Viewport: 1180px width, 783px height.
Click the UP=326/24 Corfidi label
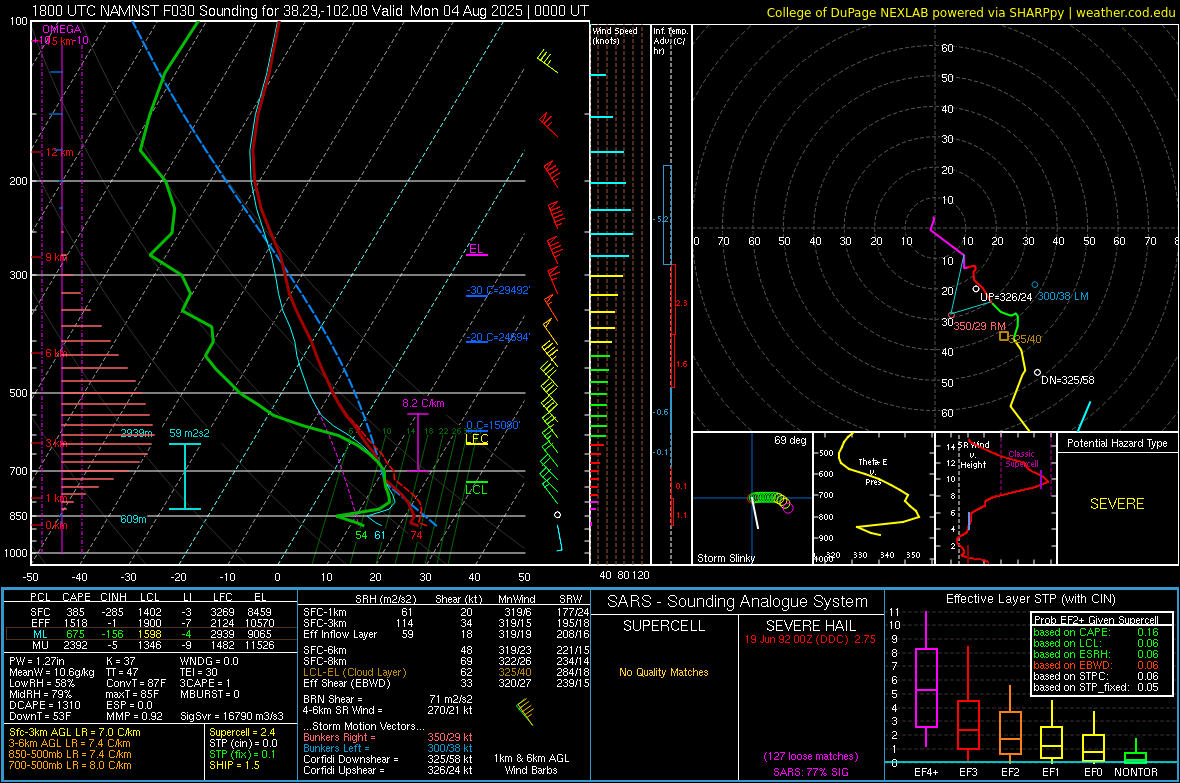coord(1006,297)
